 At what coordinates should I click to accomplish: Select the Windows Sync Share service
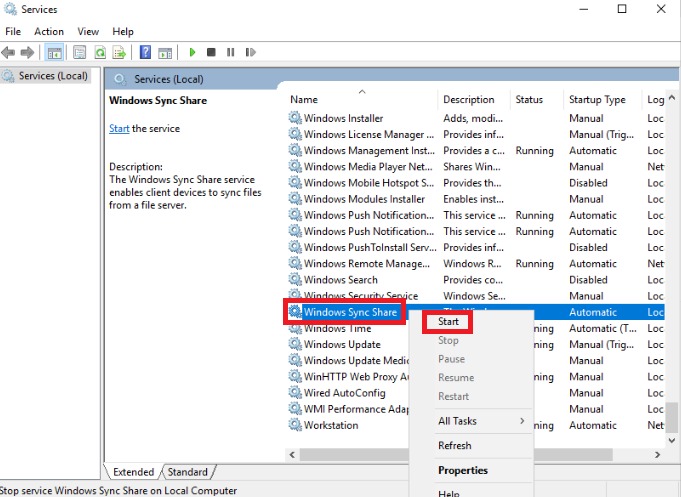coord(350,312)
